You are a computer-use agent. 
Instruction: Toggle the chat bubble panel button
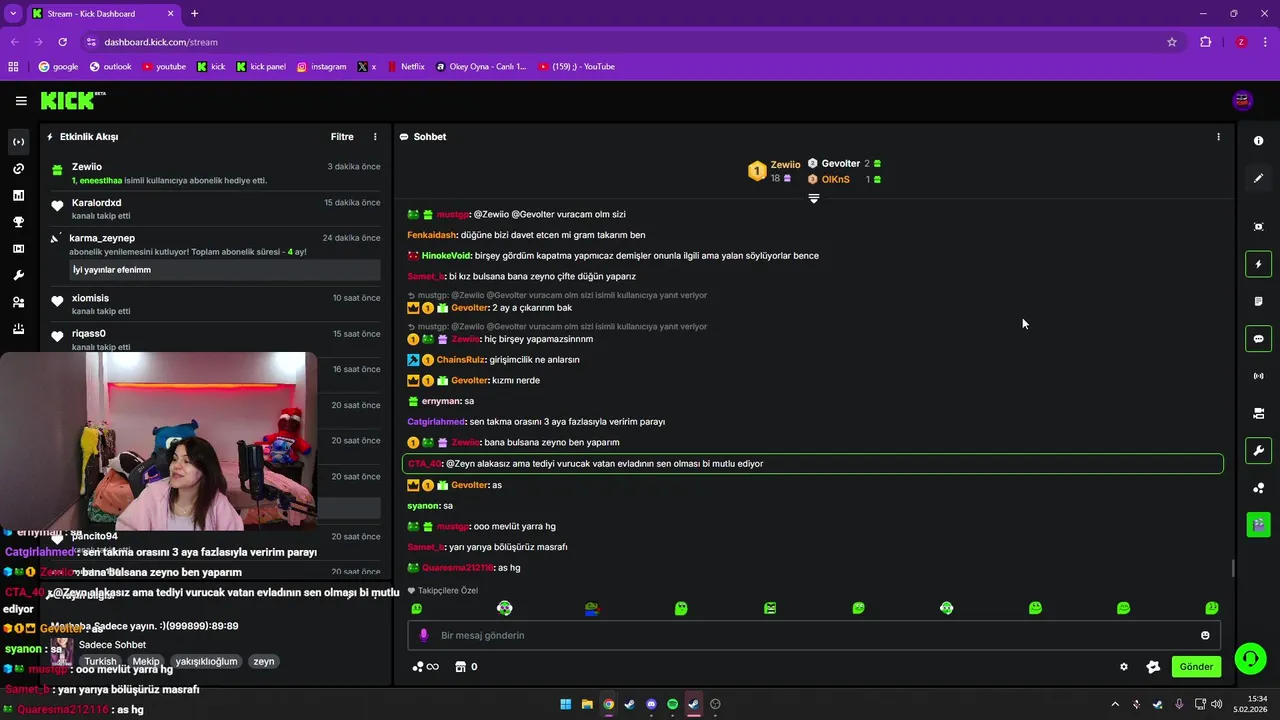point(1258,339)
